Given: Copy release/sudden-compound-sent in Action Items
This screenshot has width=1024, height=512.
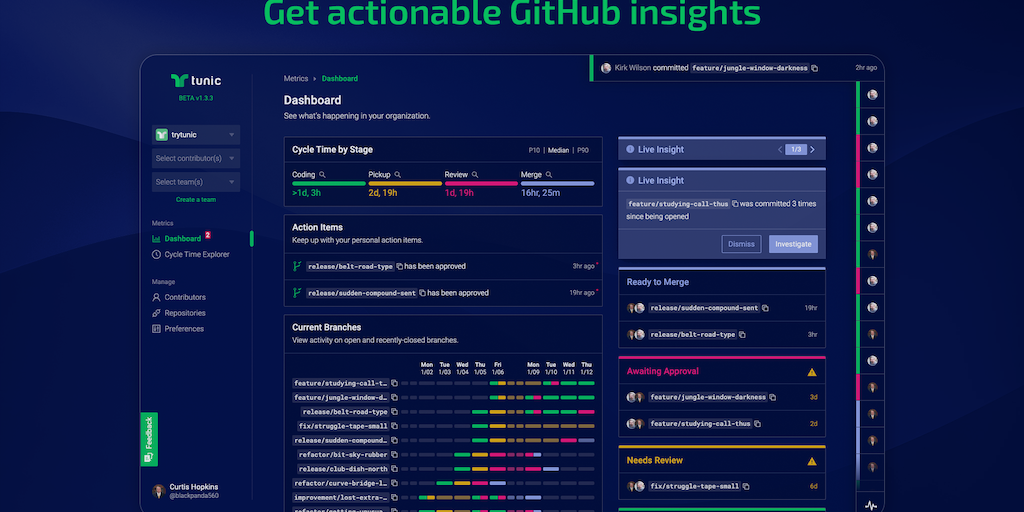Looking at the screenshot, I should (x=423, y=293).
